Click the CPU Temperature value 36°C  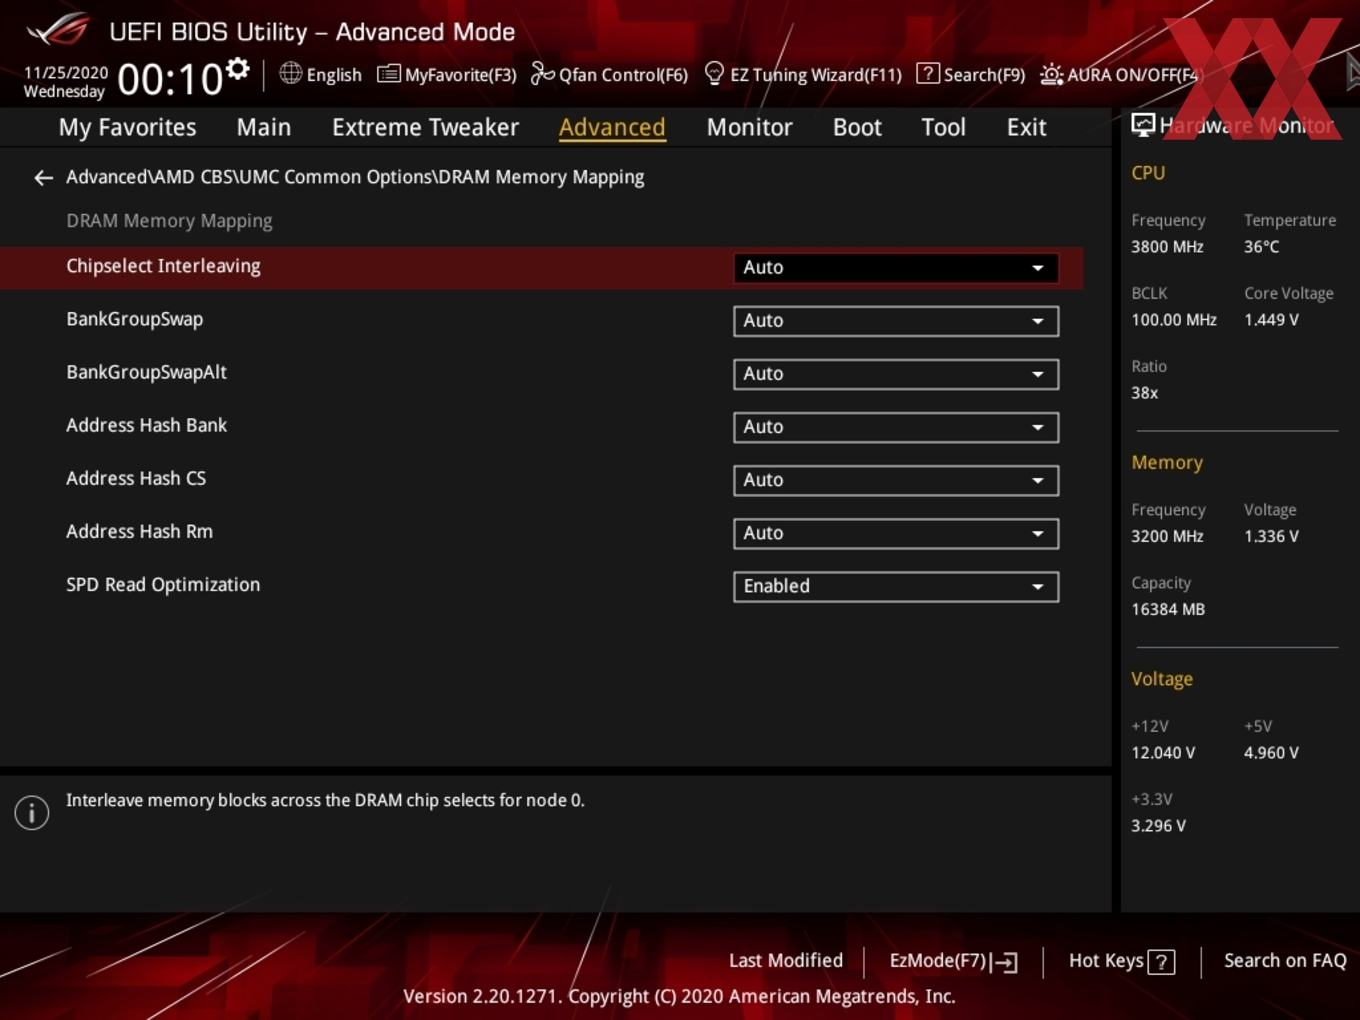point(1261,247)
